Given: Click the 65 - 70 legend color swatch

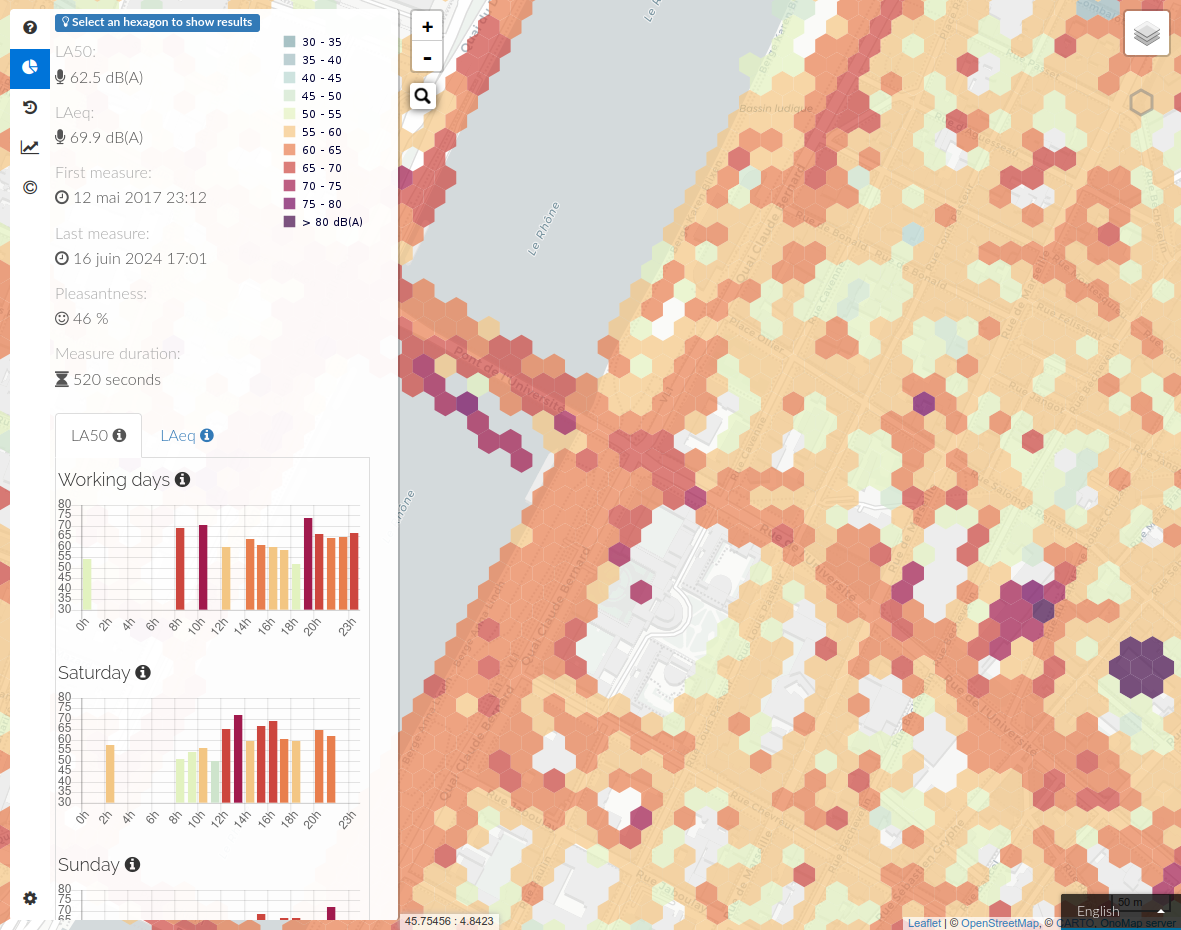Looking at the screenshot, I should tap(289, 168).
